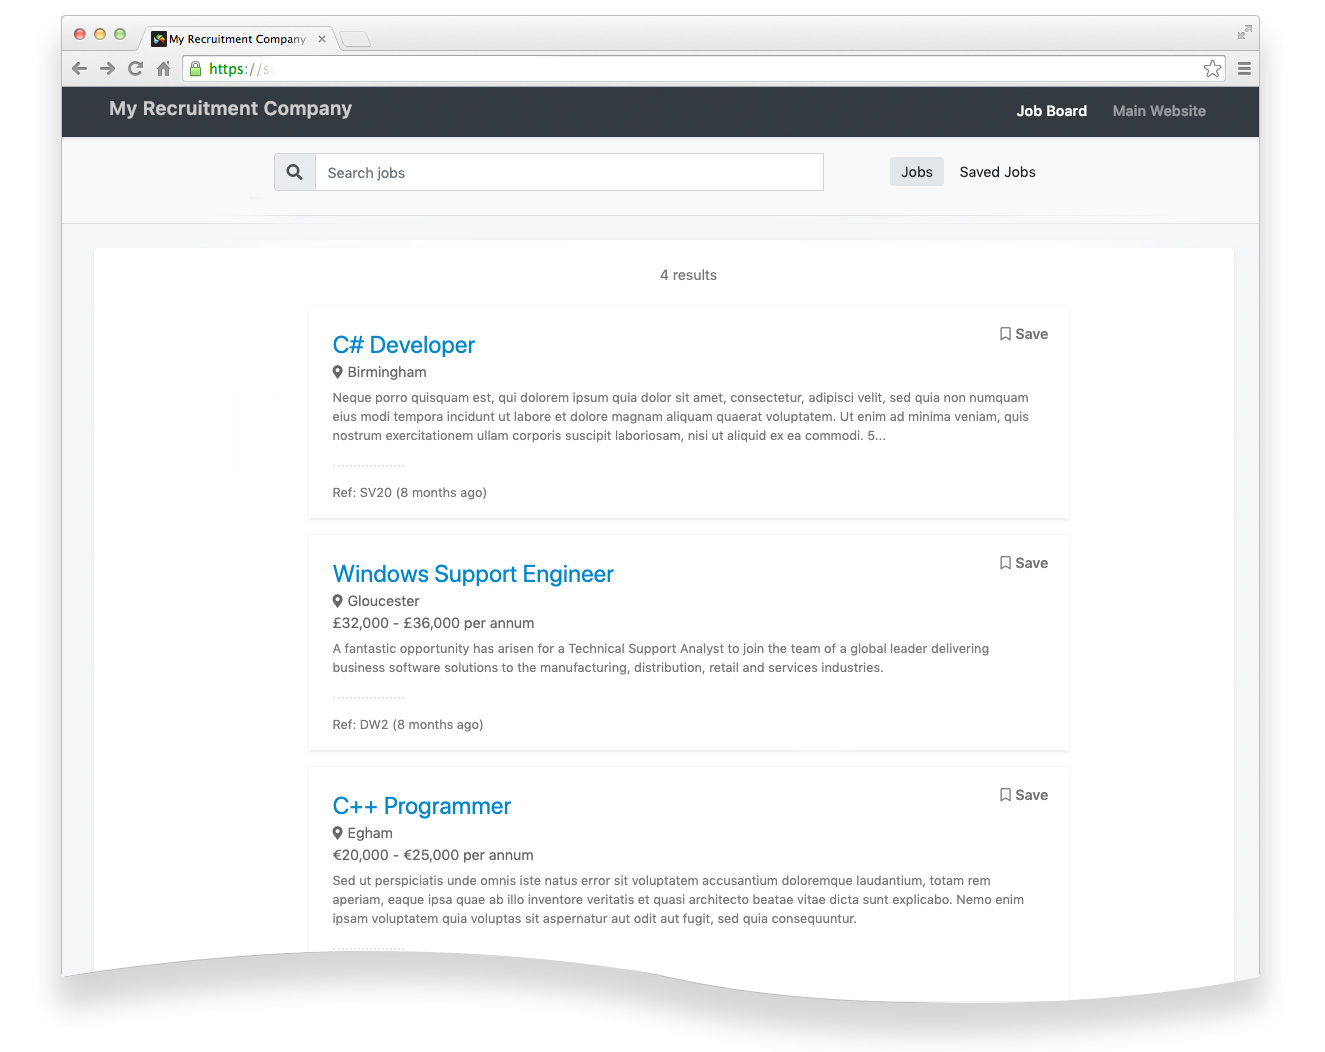Close the My Recruitment Company tab

pyautogui.click(x=322, y=39)
